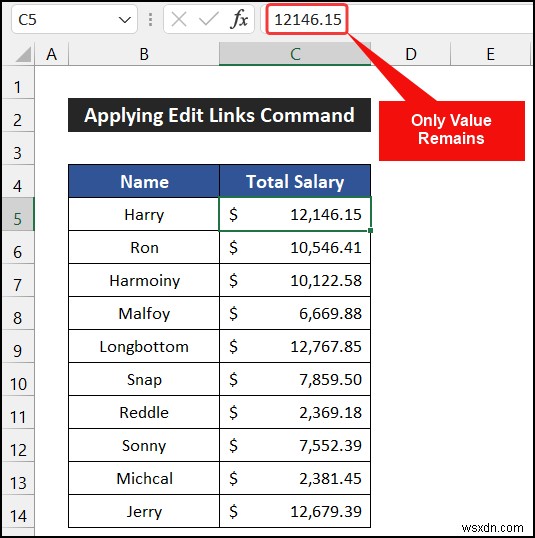This screenshot has height=538, width=535.
Task: Select column E header
Action: tap(490, 54)
